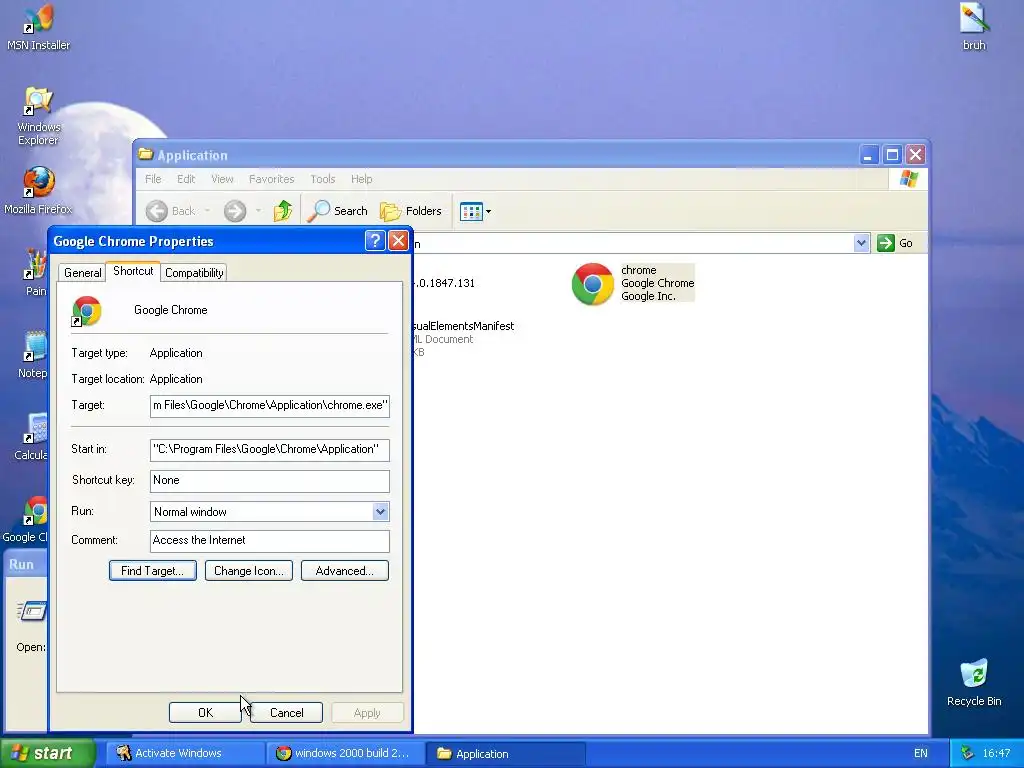Image resolution: width=1024 pixels, height=768 pixels.
Task: Open the Recycle Bin
Action: click(x=974, y=682)
